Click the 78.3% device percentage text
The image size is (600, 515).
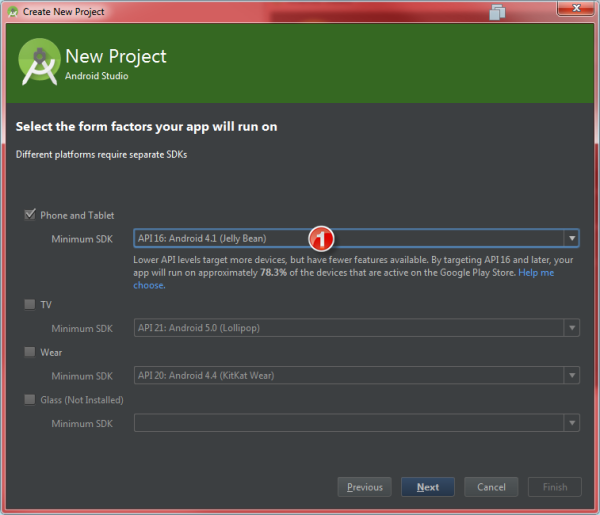(273, 272)
